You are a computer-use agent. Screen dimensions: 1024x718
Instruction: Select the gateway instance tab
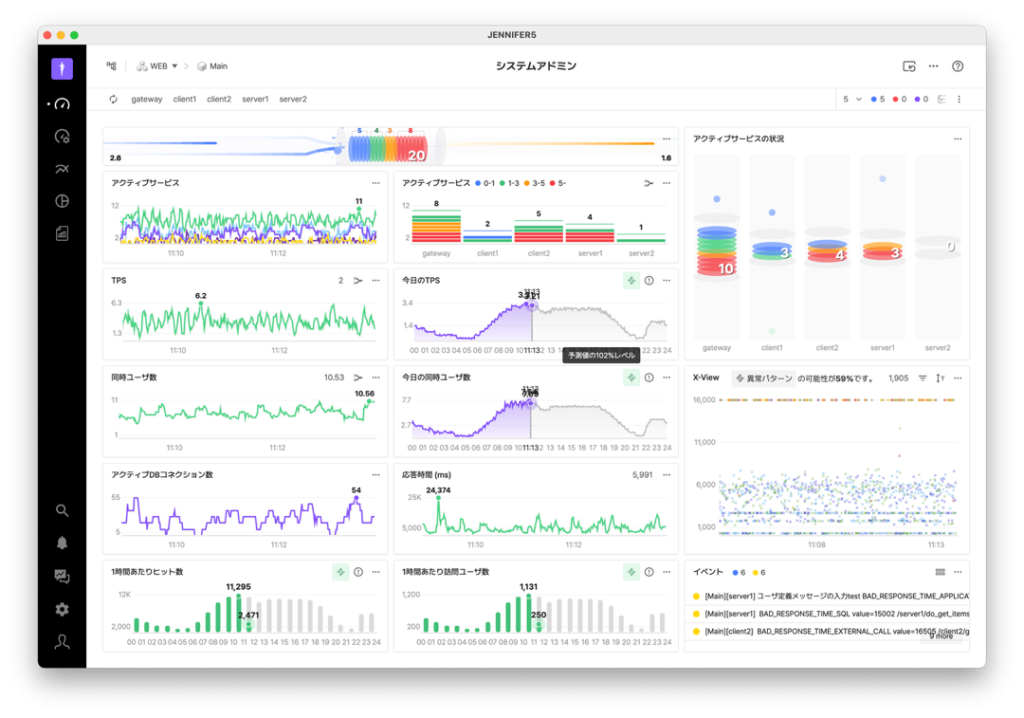pos(146,99)
